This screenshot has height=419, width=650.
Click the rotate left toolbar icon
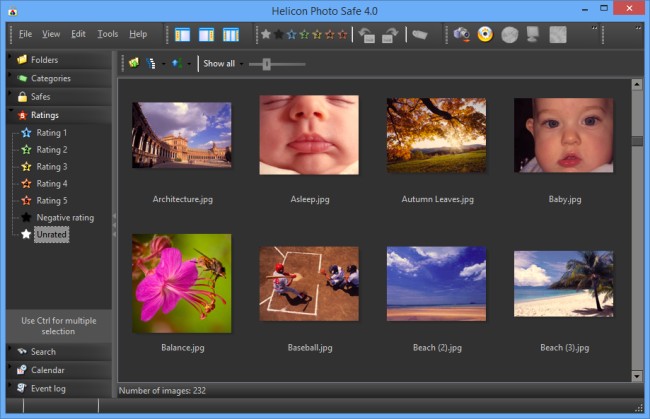point(367,34)
